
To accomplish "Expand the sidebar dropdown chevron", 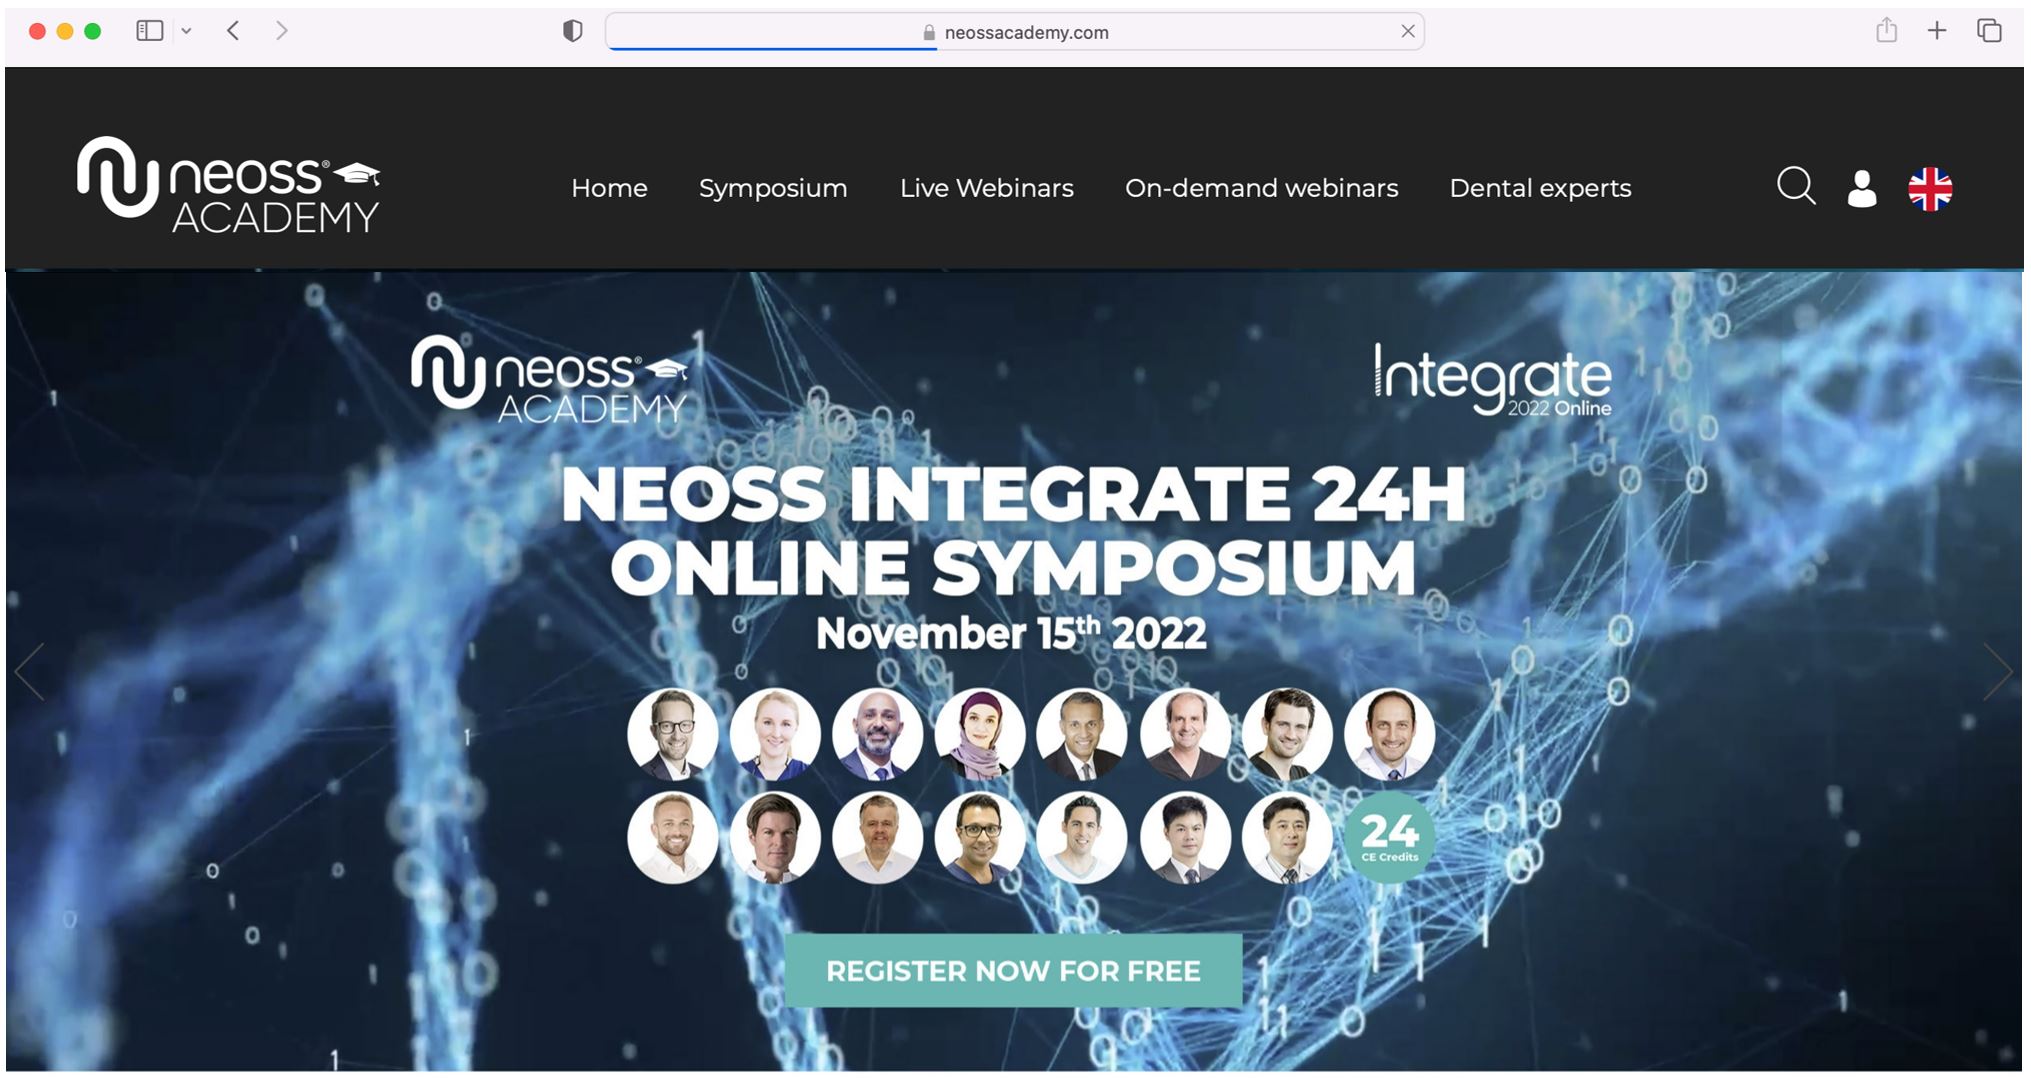I will coord(186,31).
